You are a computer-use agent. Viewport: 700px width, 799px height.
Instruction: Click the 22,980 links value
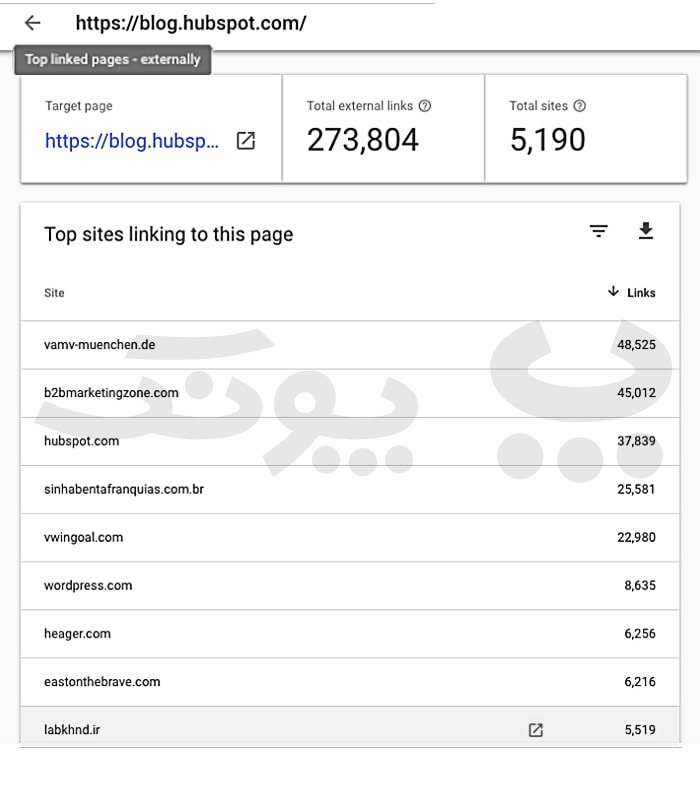pyautogui.click(x=636, y=538)
